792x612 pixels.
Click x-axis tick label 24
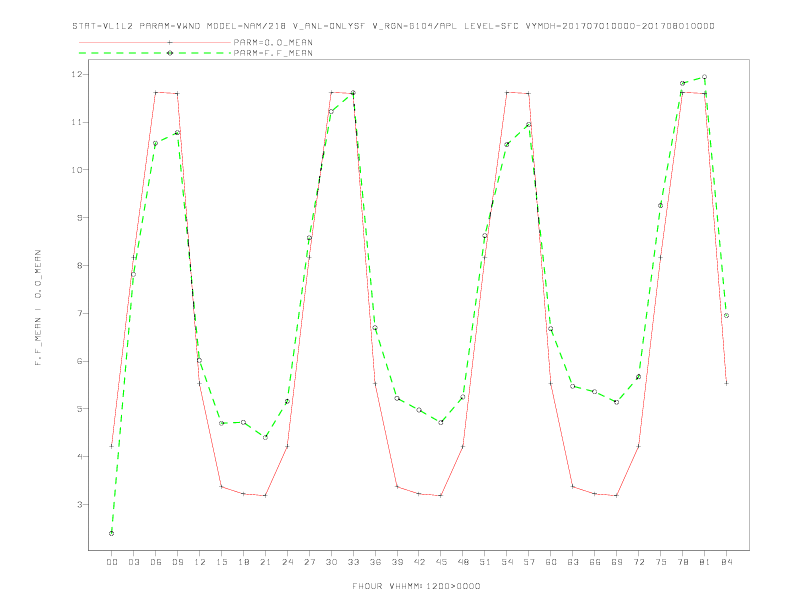[287, 562]
